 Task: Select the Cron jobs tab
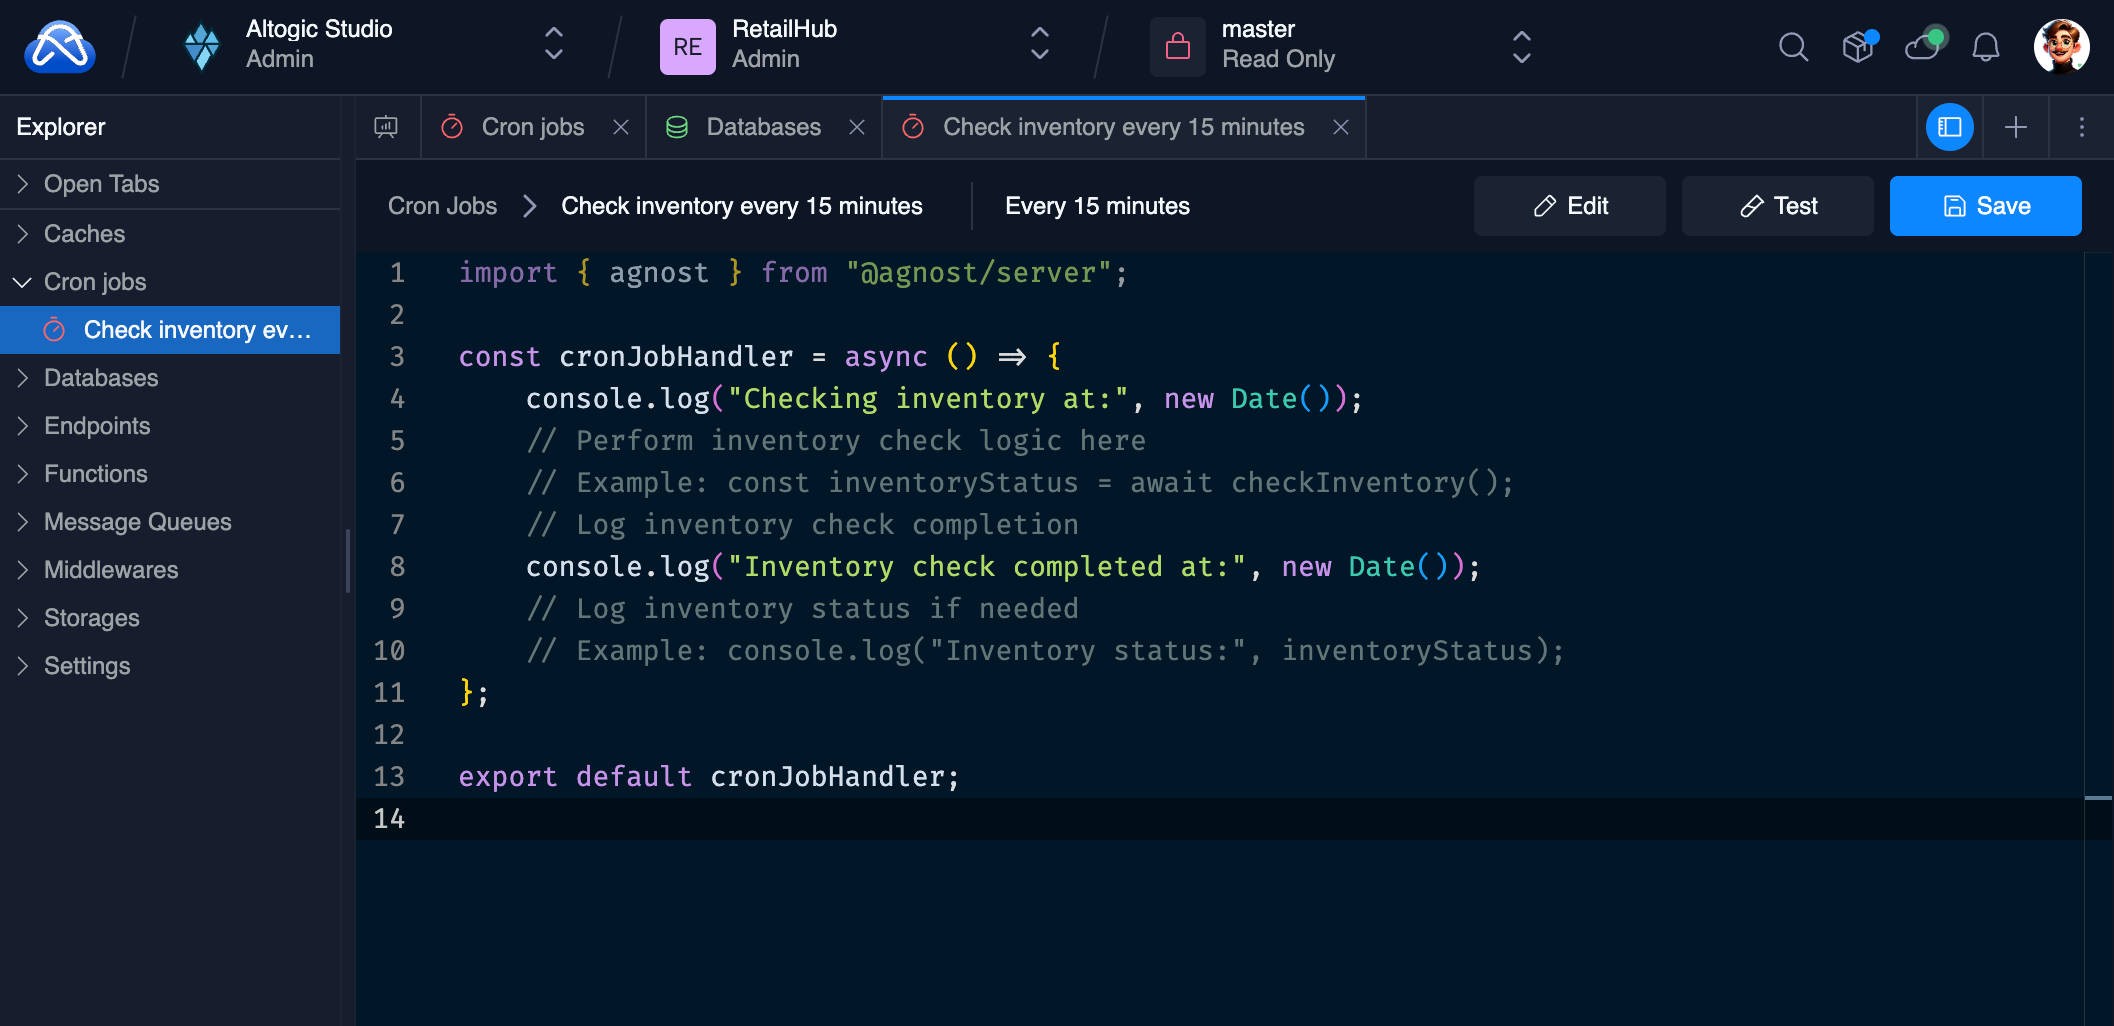tap(533, 127)
